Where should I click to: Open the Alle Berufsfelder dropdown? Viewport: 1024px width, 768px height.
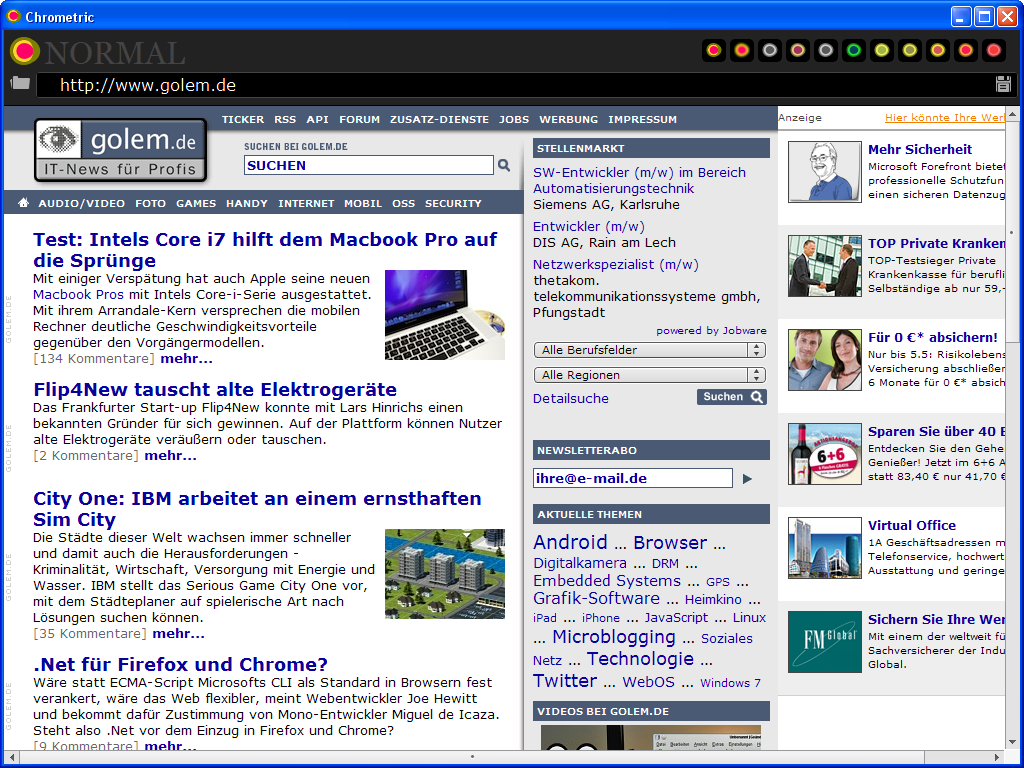point(650,350)
